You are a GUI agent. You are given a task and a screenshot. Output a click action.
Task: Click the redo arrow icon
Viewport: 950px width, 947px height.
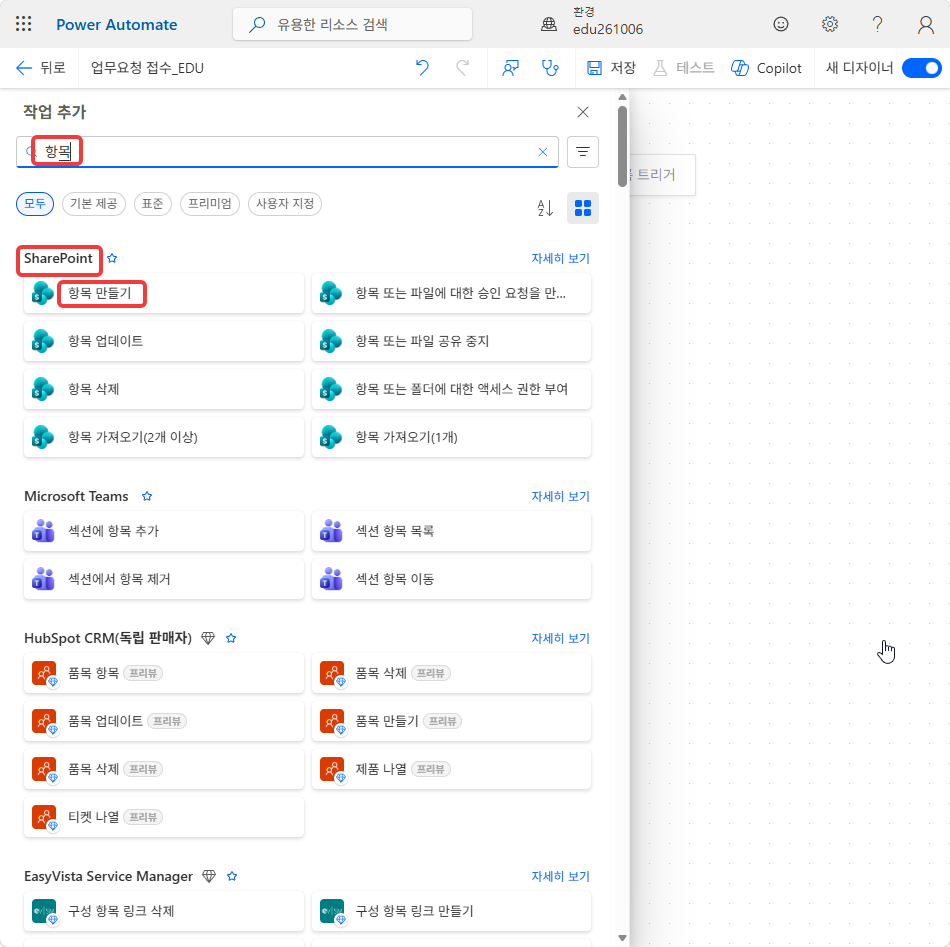(463, 68)
